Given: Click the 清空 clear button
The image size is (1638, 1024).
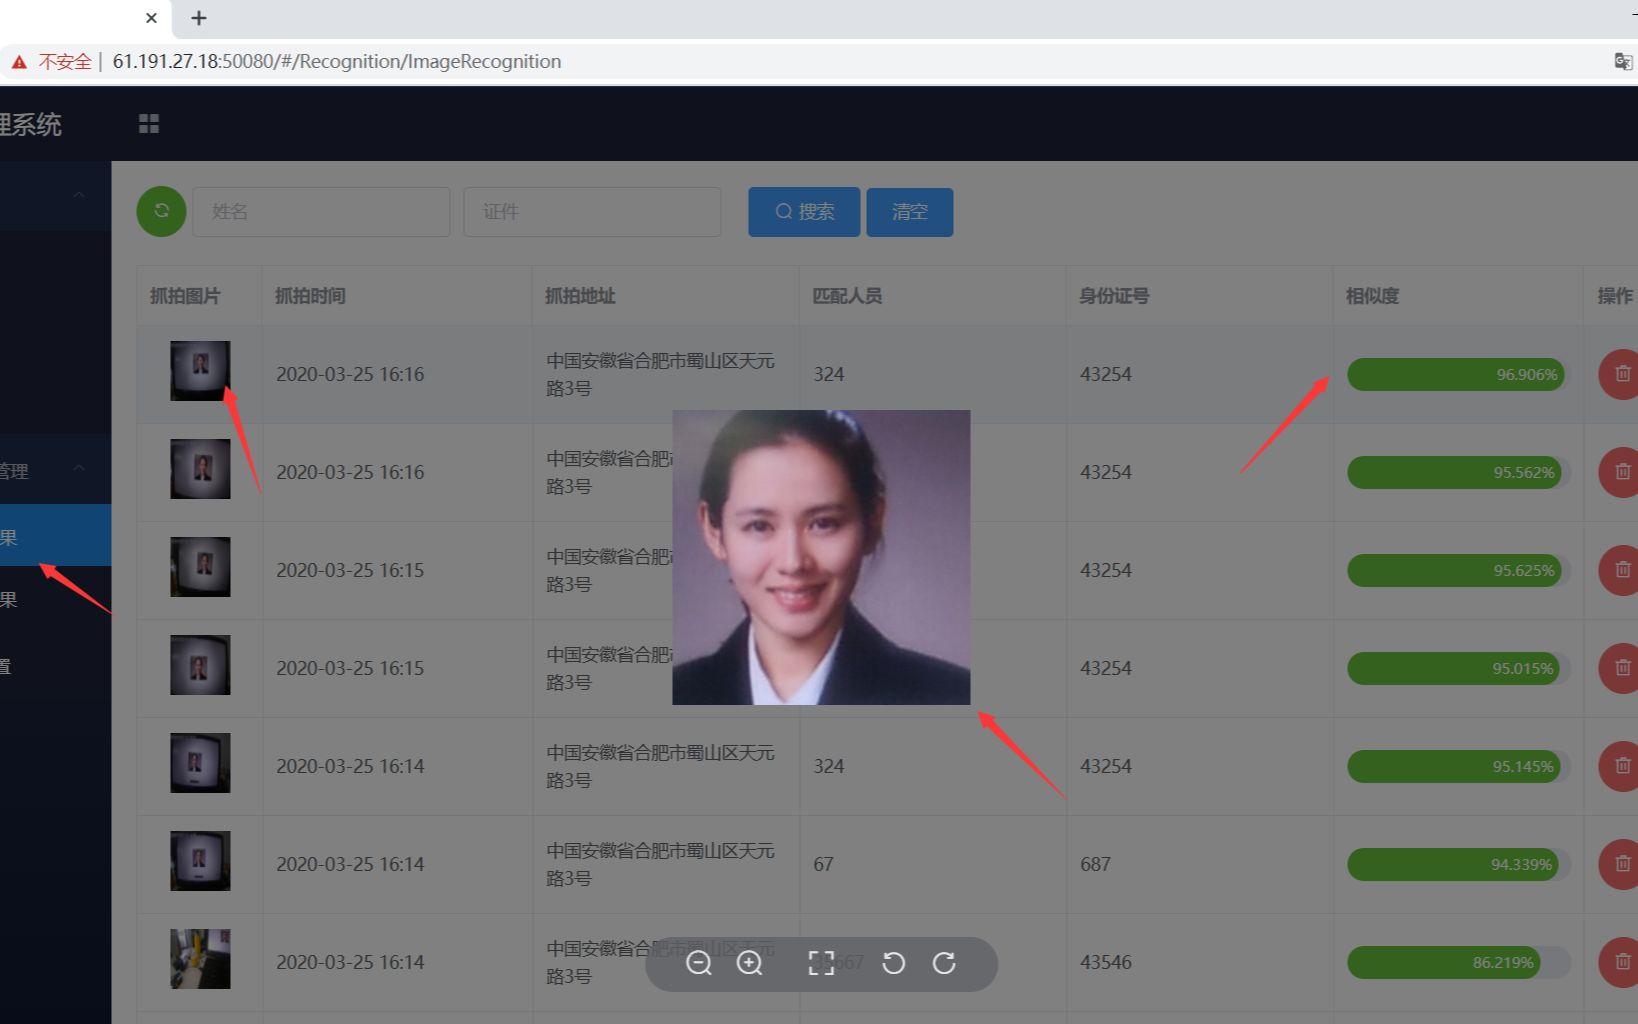Looking at the screenshot, I should [x=909, y=212].
